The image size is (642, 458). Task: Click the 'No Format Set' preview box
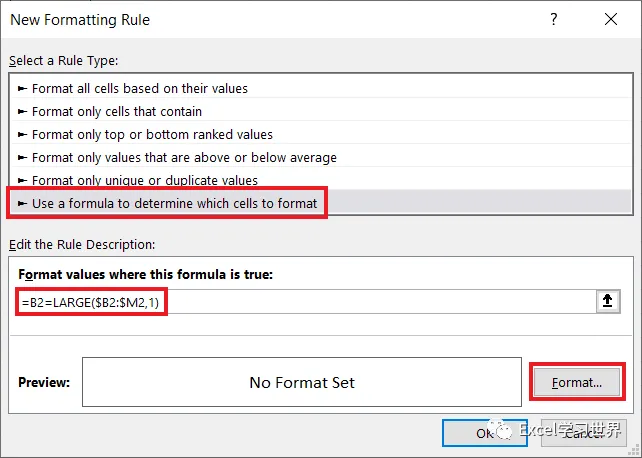coord(301,382)
